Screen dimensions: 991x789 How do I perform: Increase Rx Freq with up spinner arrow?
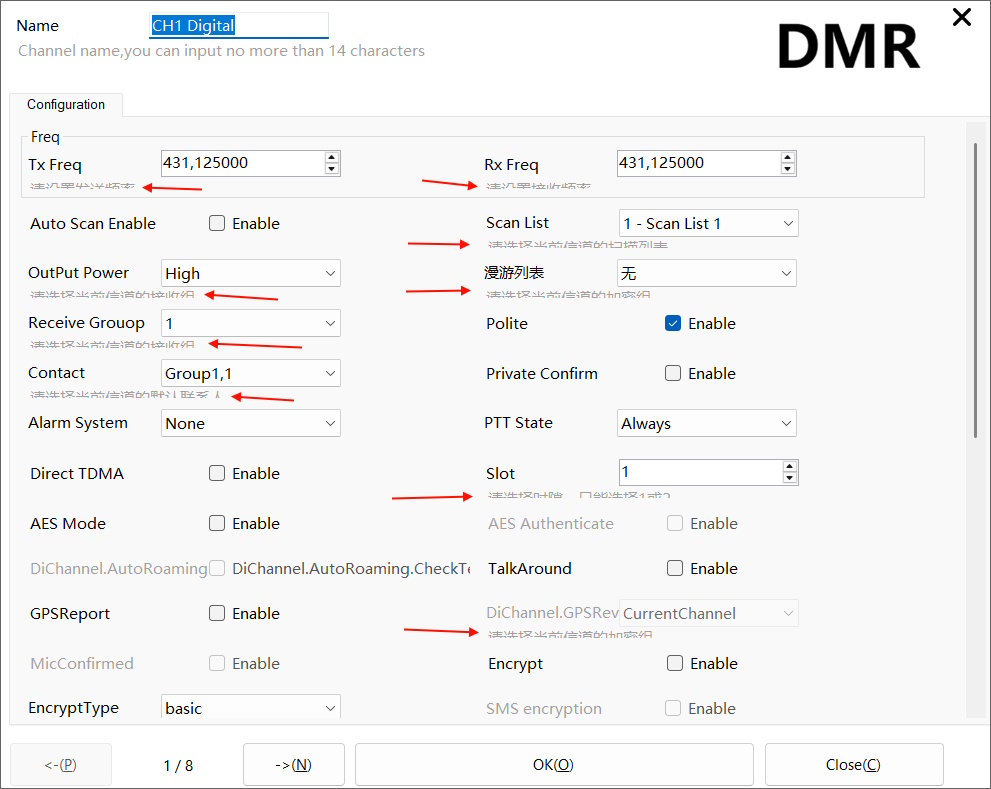788,157
